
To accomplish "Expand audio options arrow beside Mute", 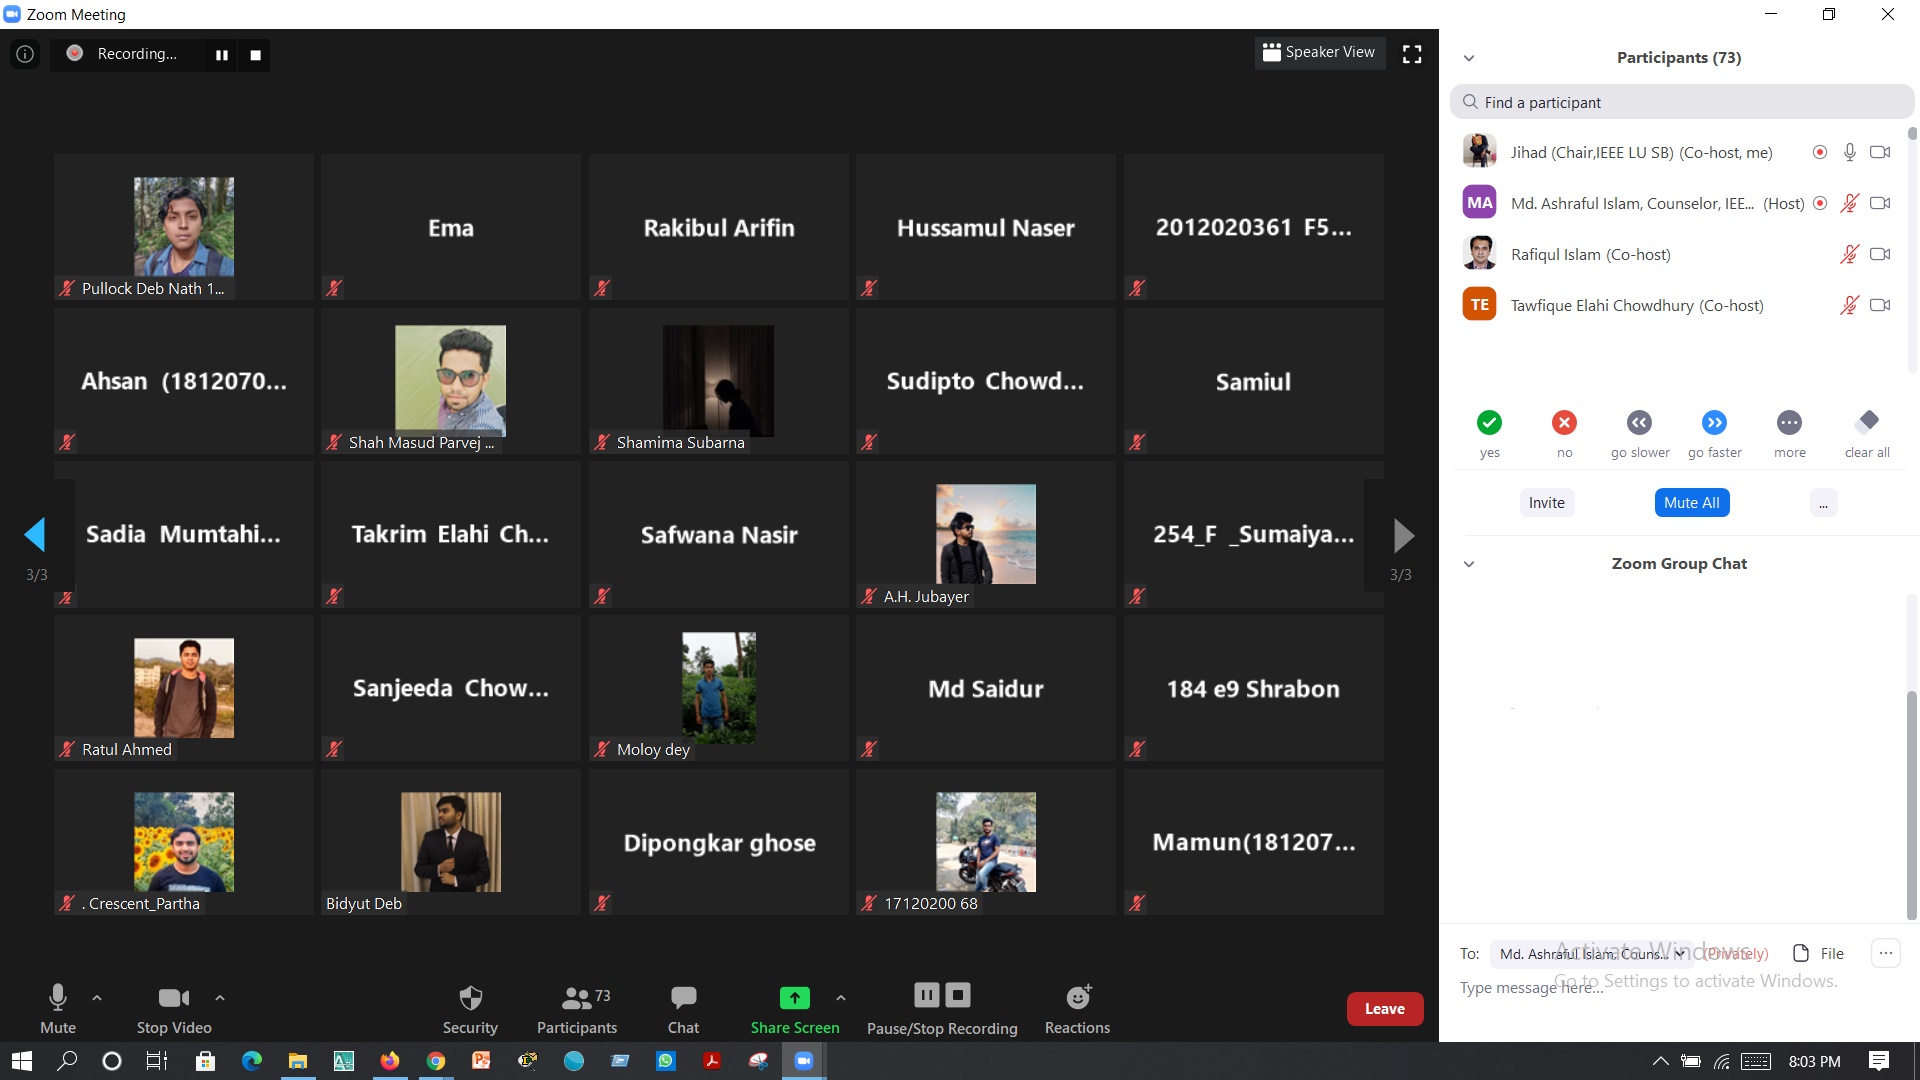I will coord(97,997).
